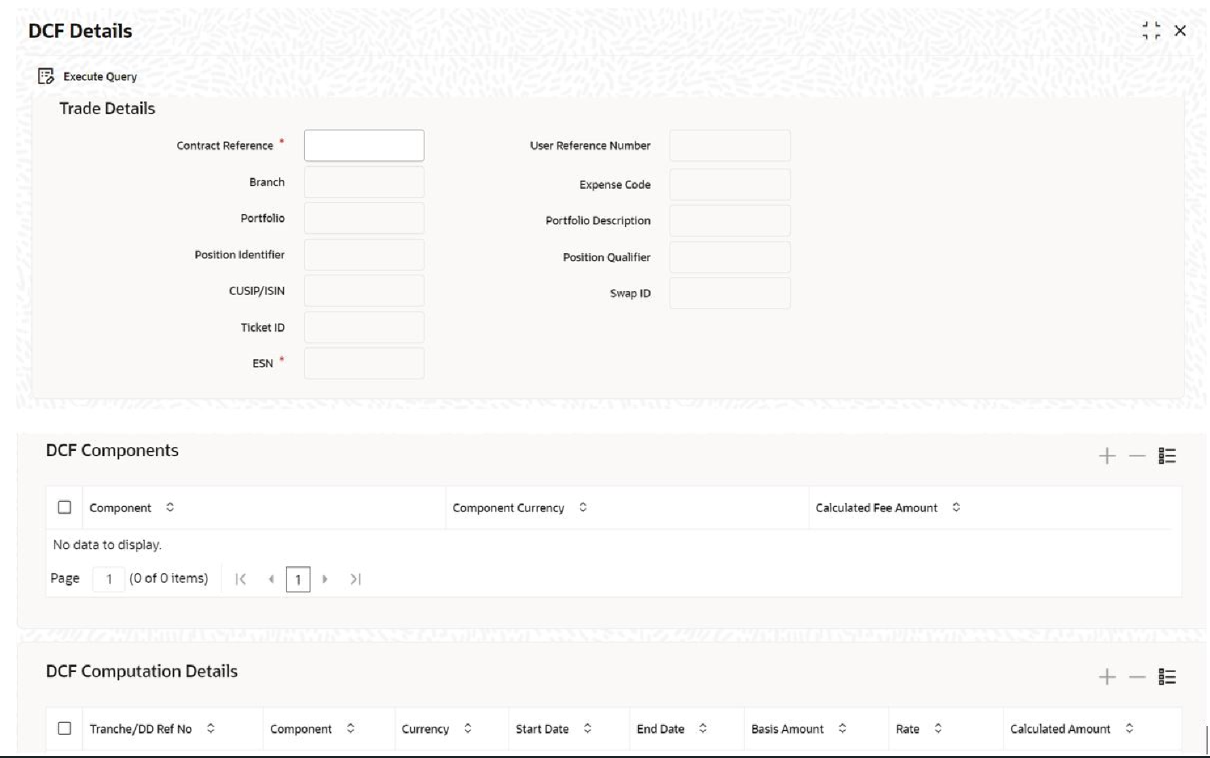Sort by End Date column

coord(702,729)
